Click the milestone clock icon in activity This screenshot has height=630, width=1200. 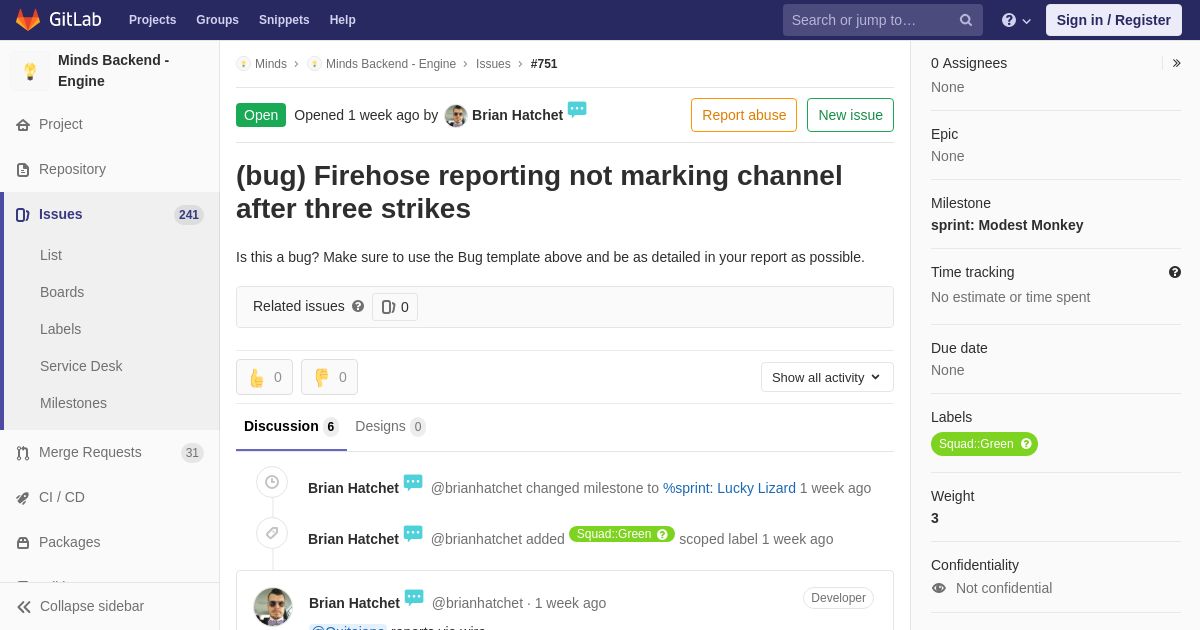272,482
